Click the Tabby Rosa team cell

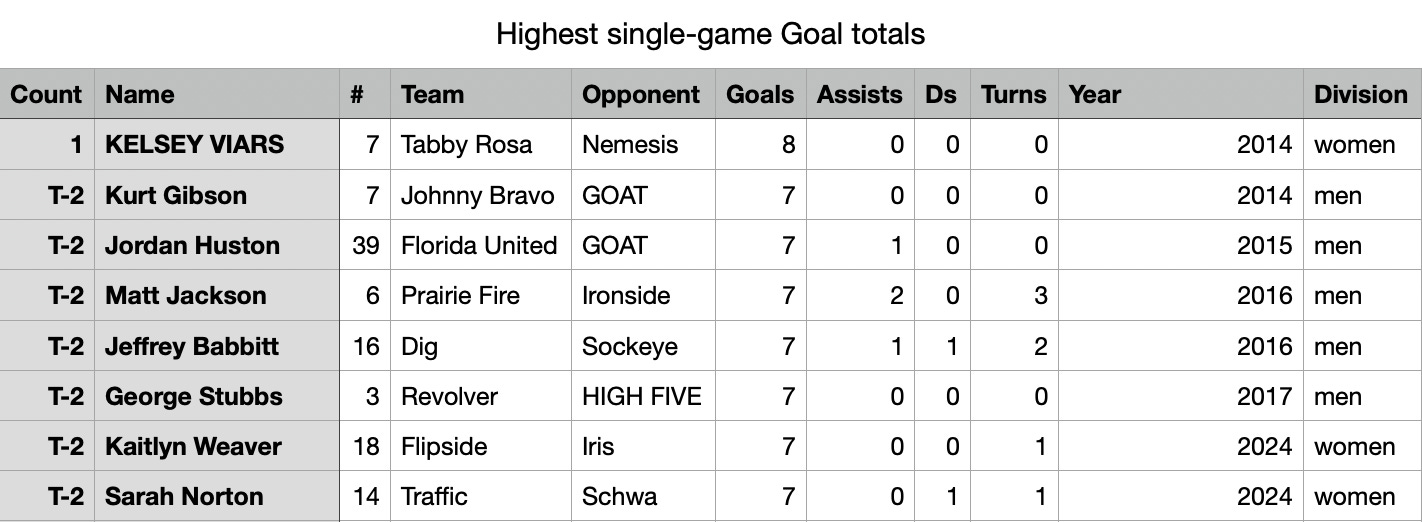click(x=480, y=145)
